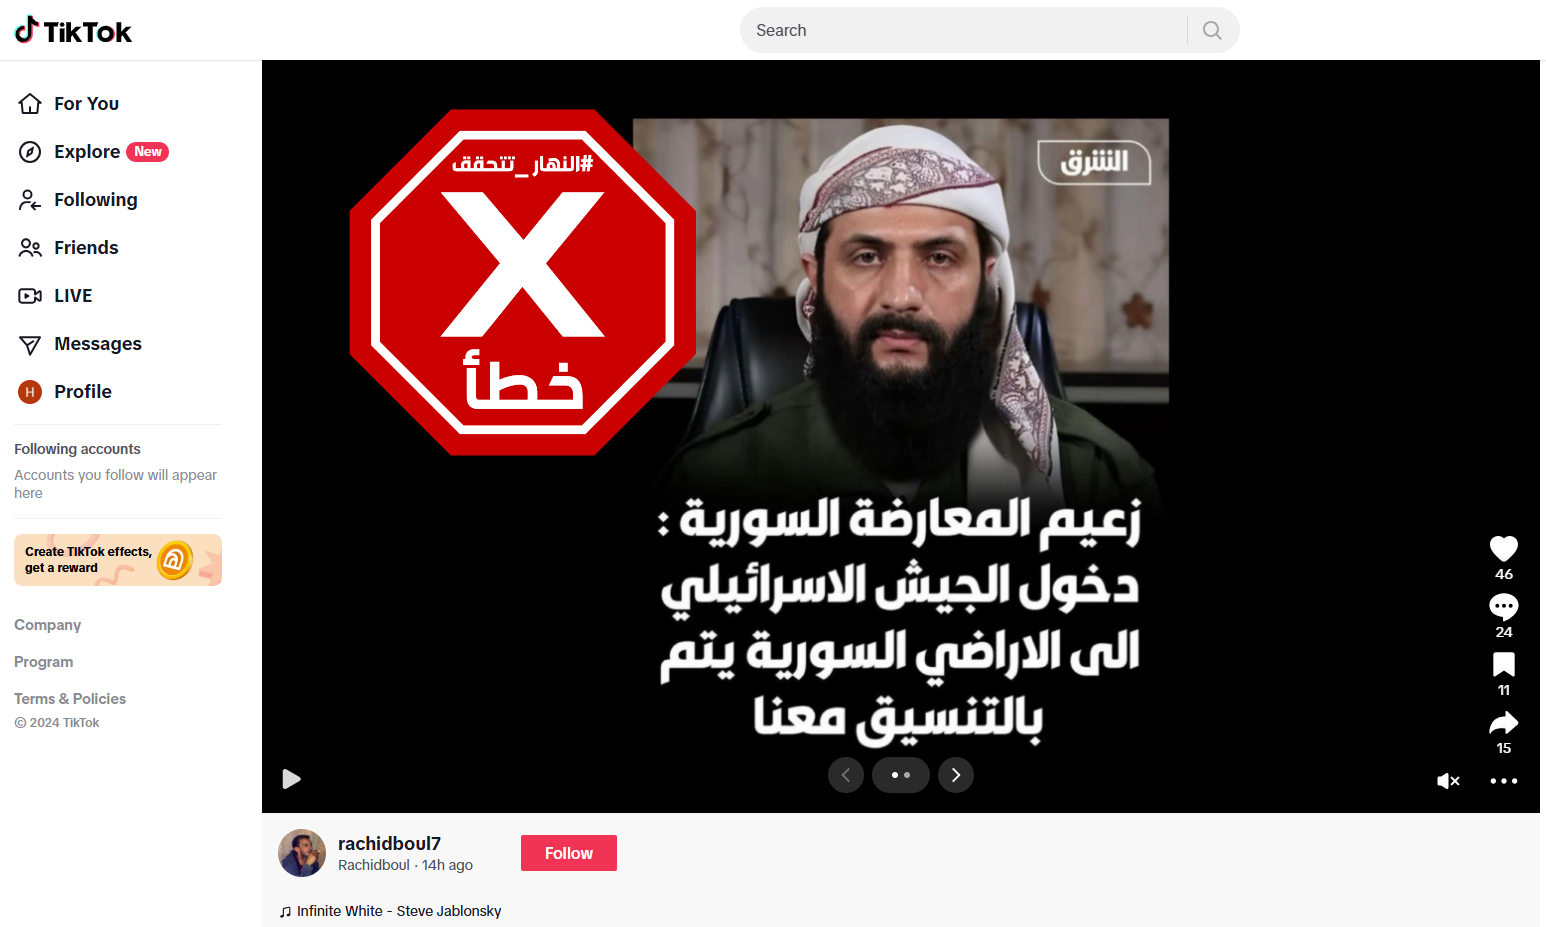Click in the Search field
1546x927 pixels.
tap(963, 30)
